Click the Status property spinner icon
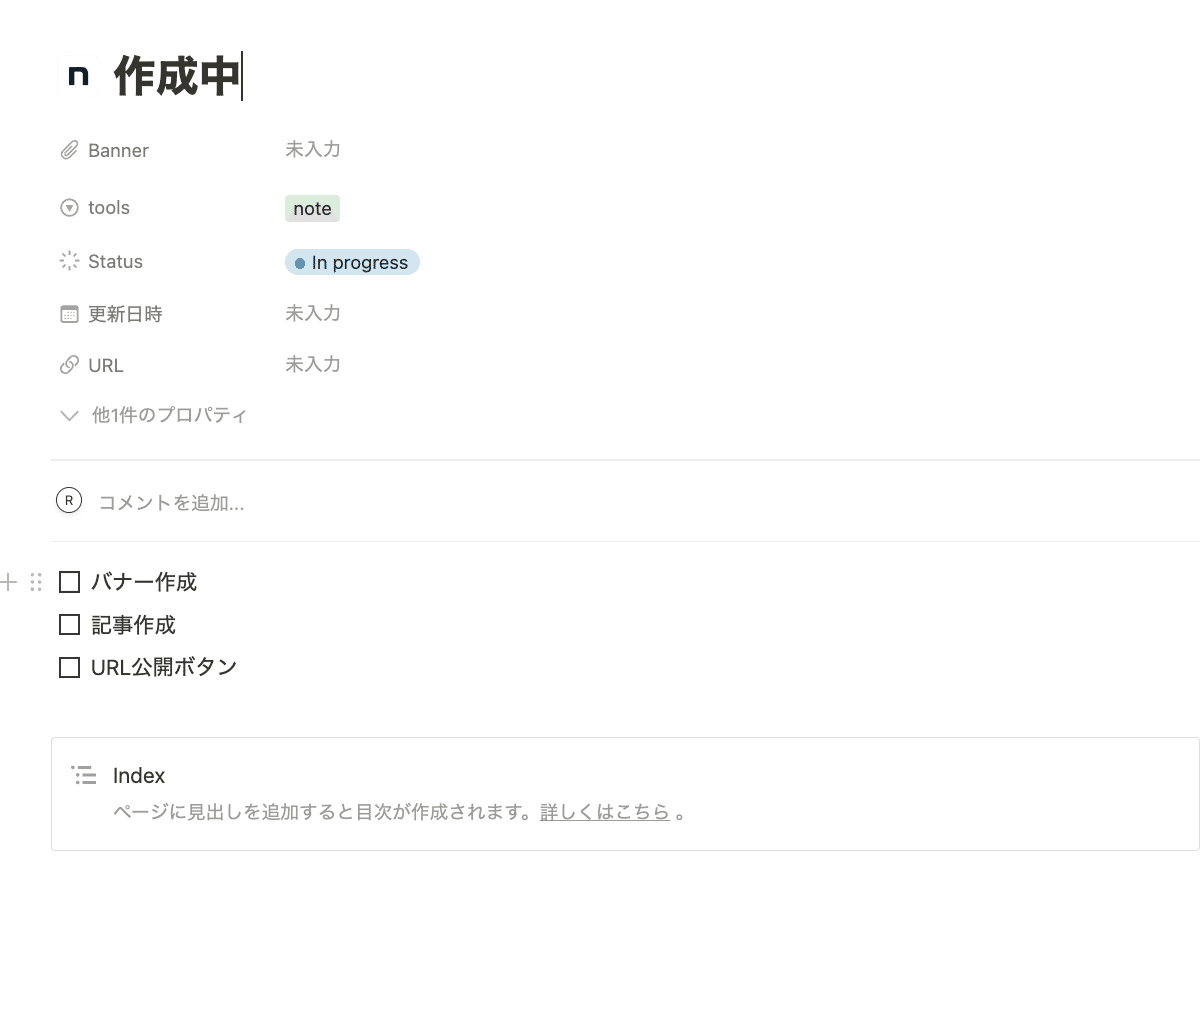Screen dimensions: 1200x1030 69,261
